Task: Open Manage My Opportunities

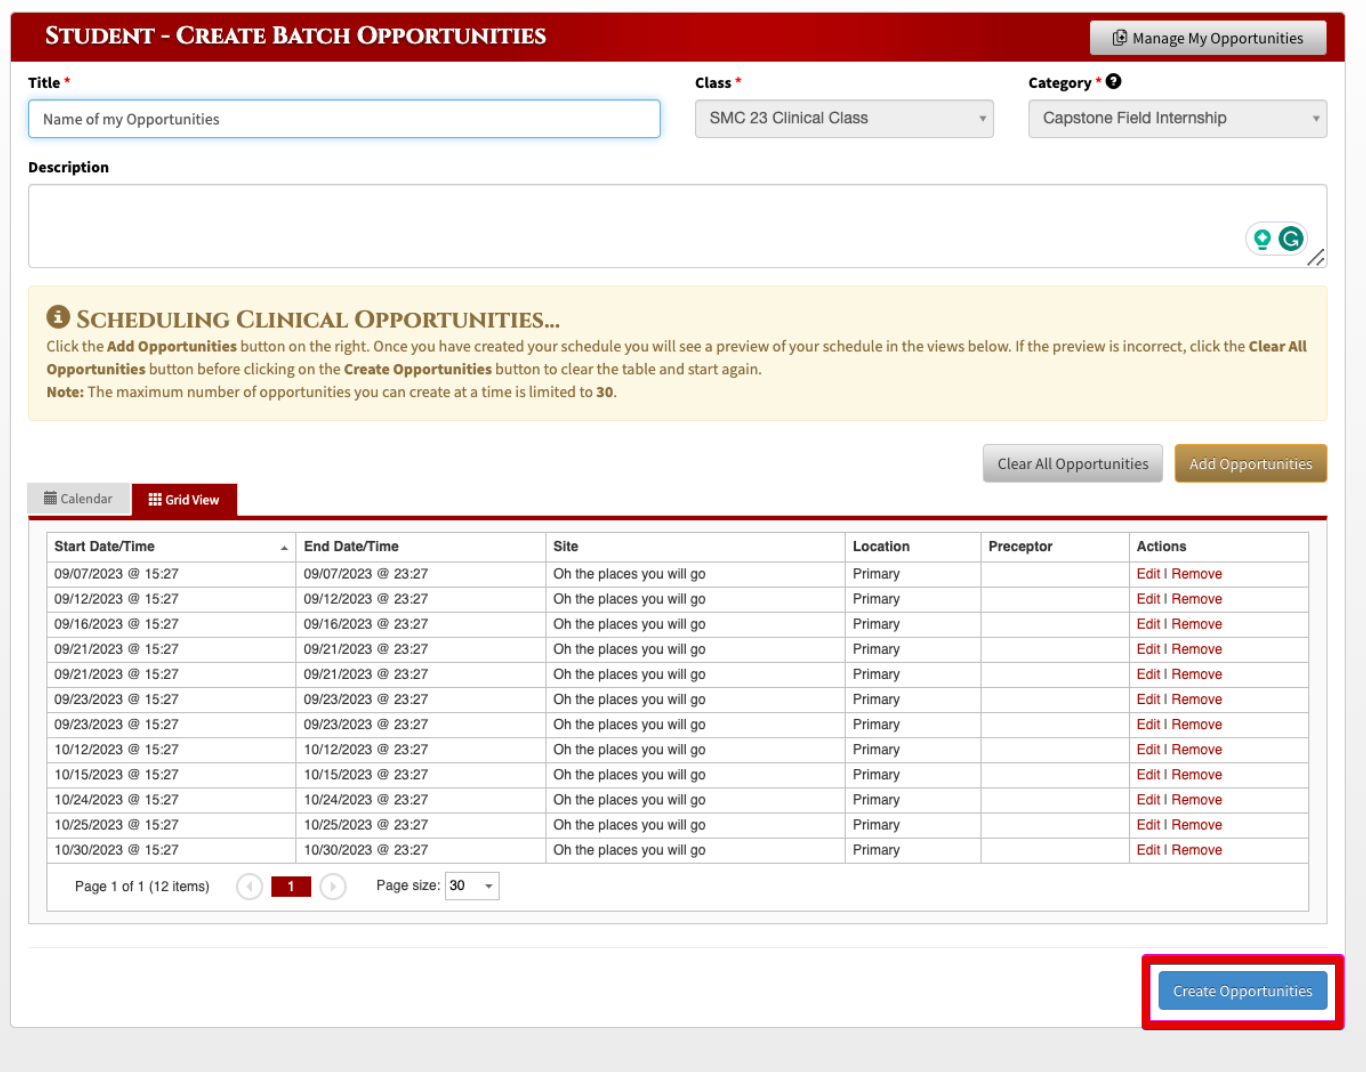Action: click(1208, 38)
